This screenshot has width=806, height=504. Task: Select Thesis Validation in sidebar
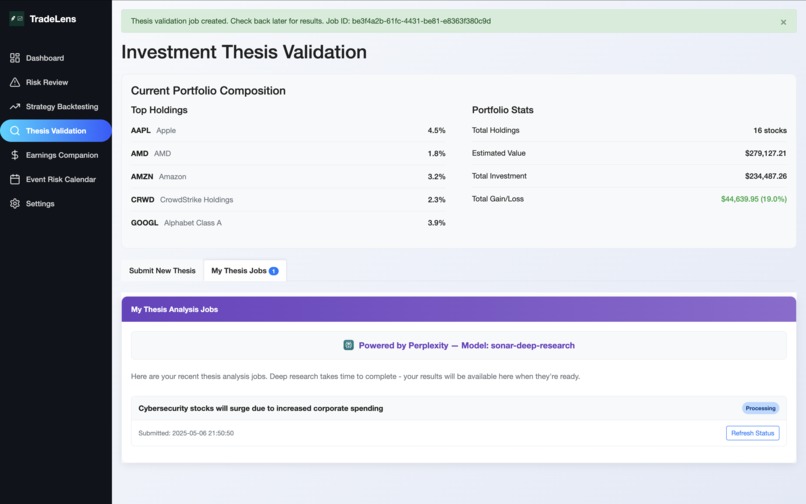(56, 131)
